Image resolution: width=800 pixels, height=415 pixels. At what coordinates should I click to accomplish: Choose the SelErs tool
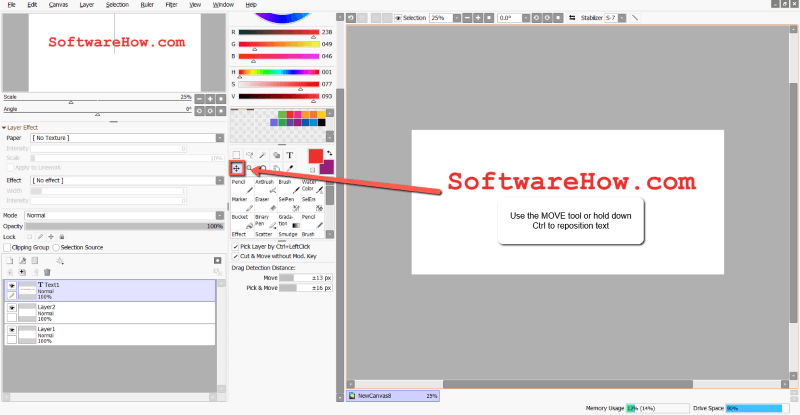click(312, 204)
